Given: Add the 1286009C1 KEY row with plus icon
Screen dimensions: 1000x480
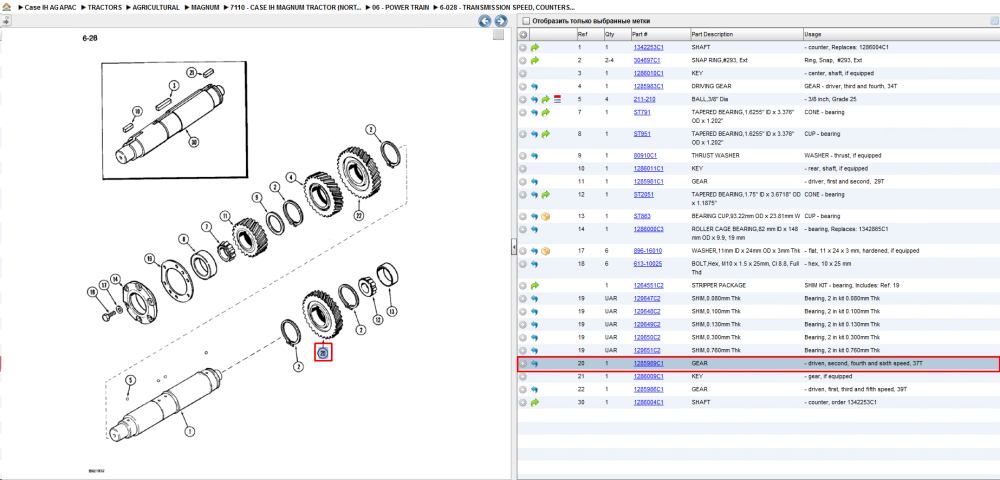Looking at the screenshot, I should click(523, 376).
